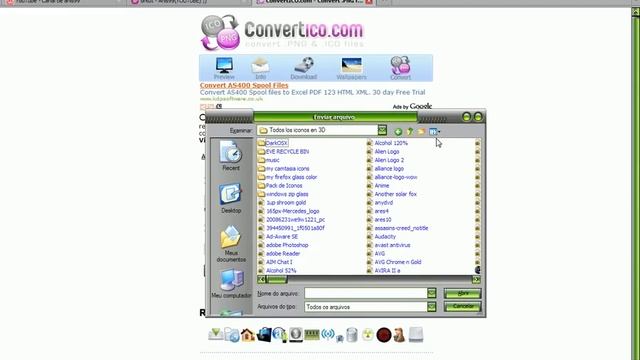640x360 pixels.
Task: Select the AIM Chat I file
Action: (275, 262)
